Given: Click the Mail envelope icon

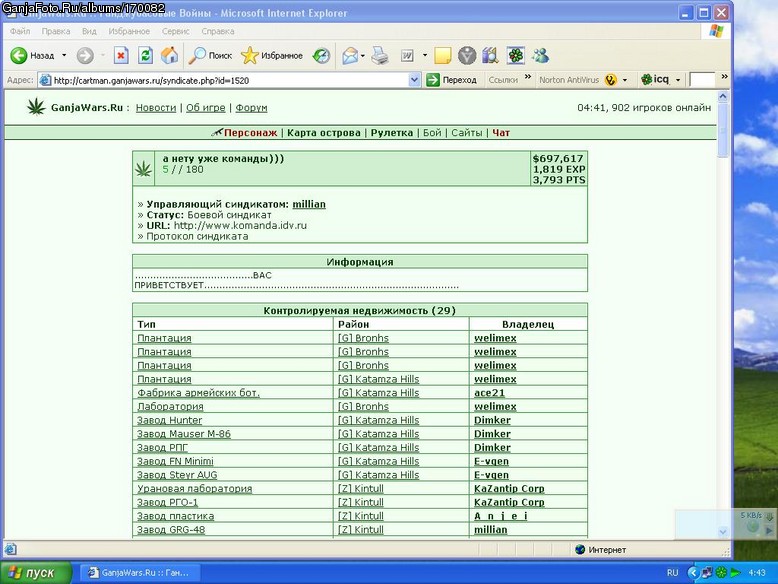Looking at the screenshot, I should coord(350,56).
